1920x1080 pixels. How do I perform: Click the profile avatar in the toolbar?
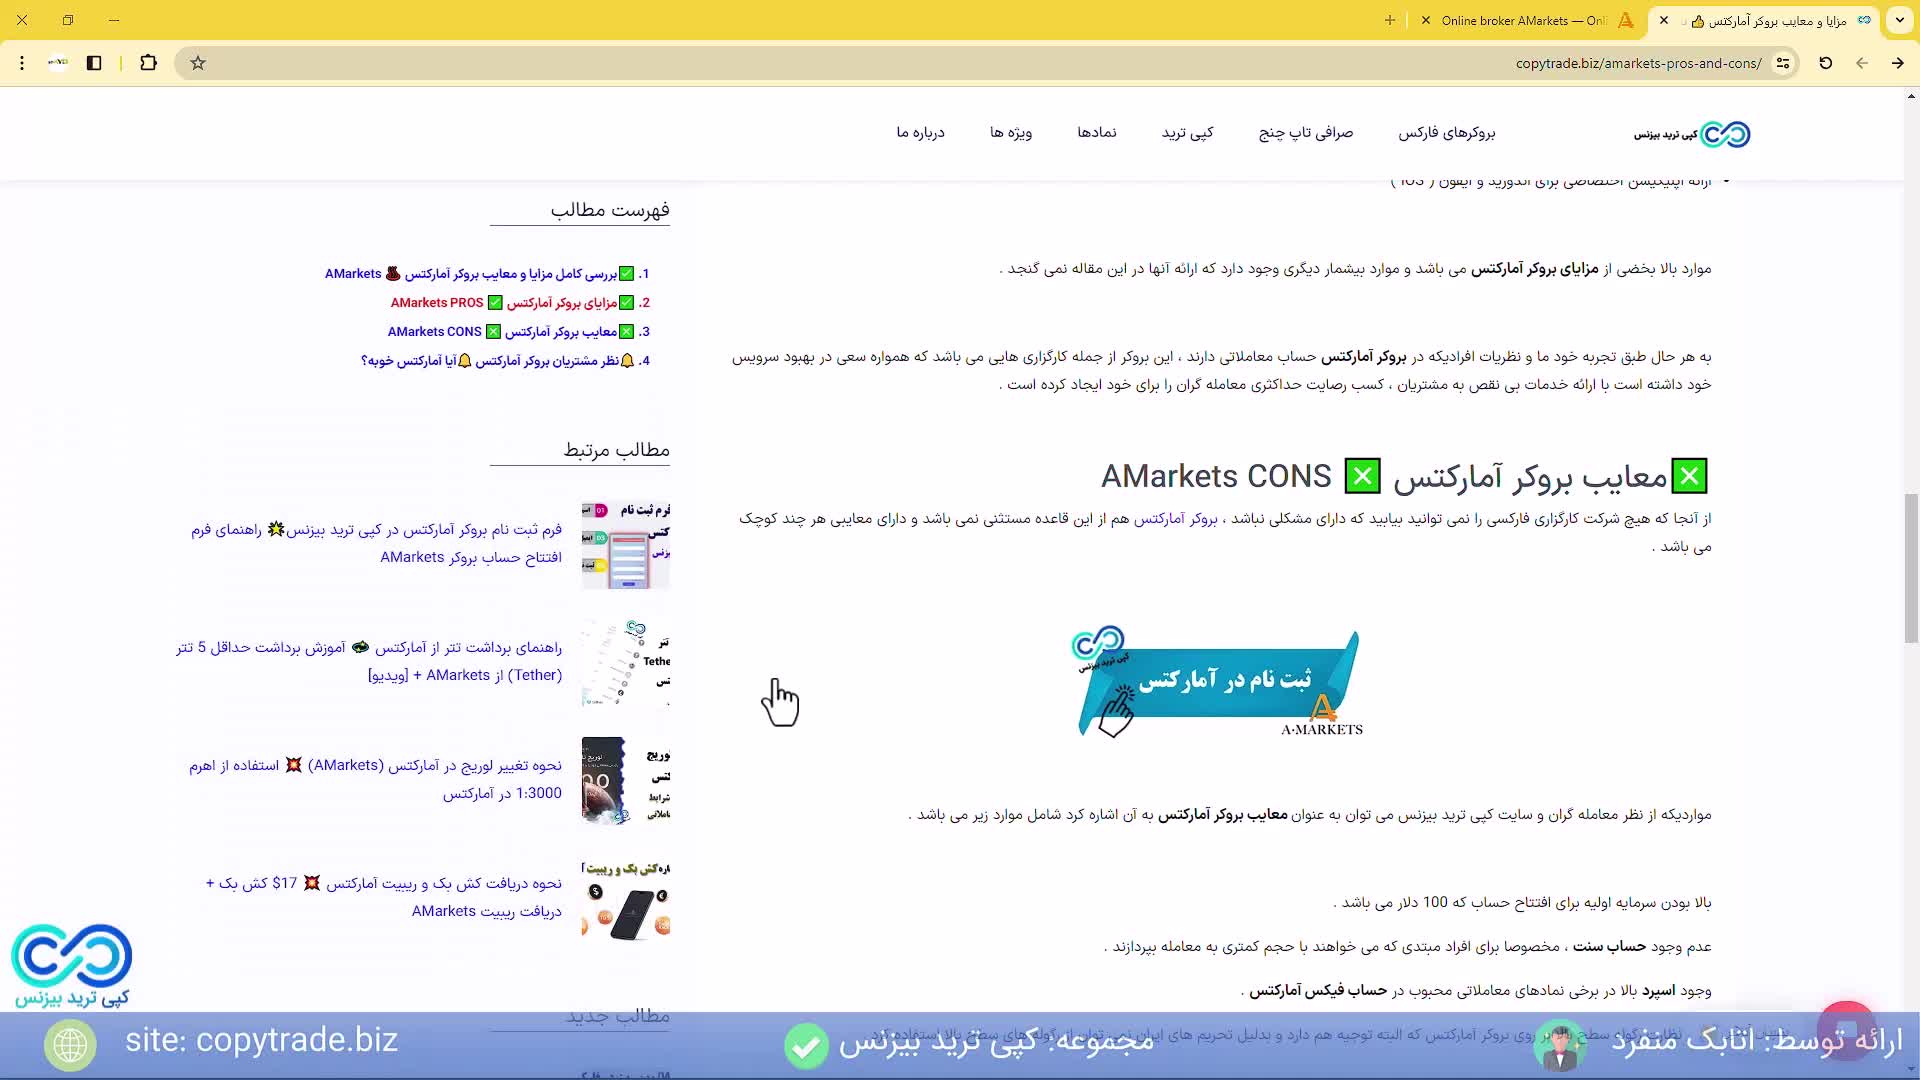pyautogui.click(x=58, y=63)
